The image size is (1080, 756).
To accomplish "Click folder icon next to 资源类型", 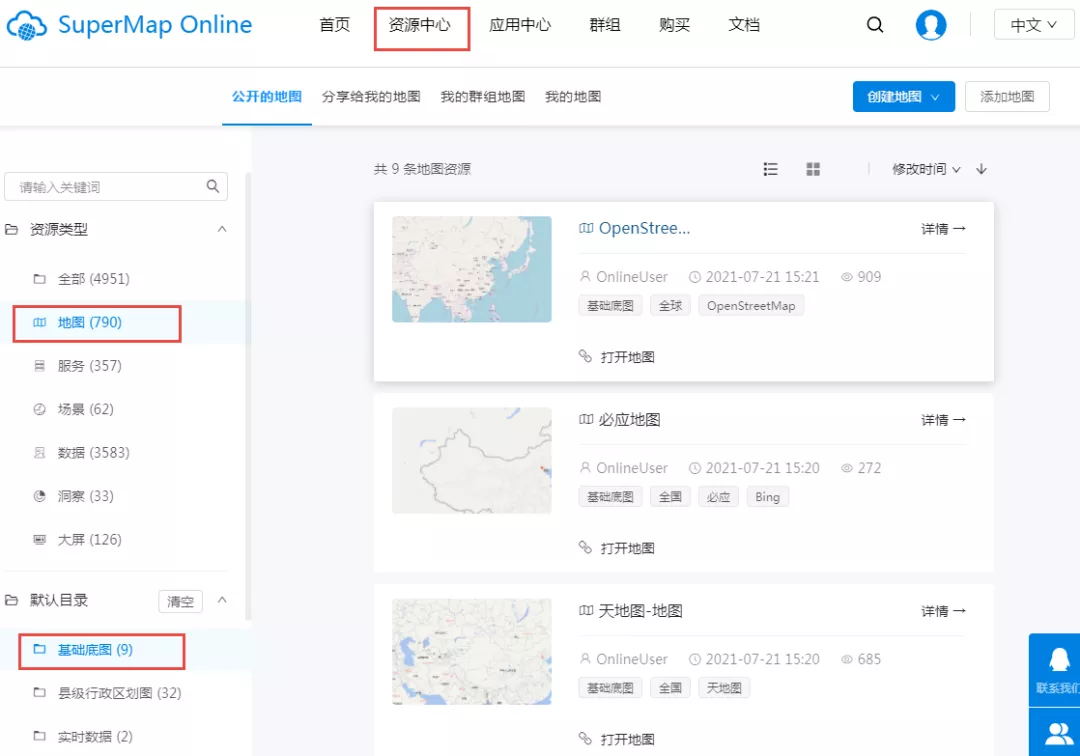I will (12, 229).
